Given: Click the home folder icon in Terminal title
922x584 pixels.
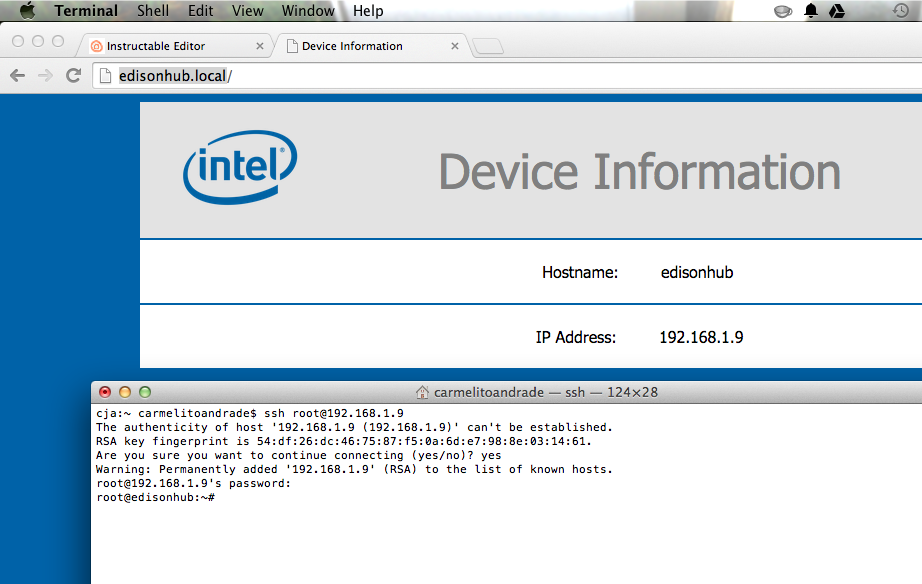Looking at the screenshot, I should (422, 392).
